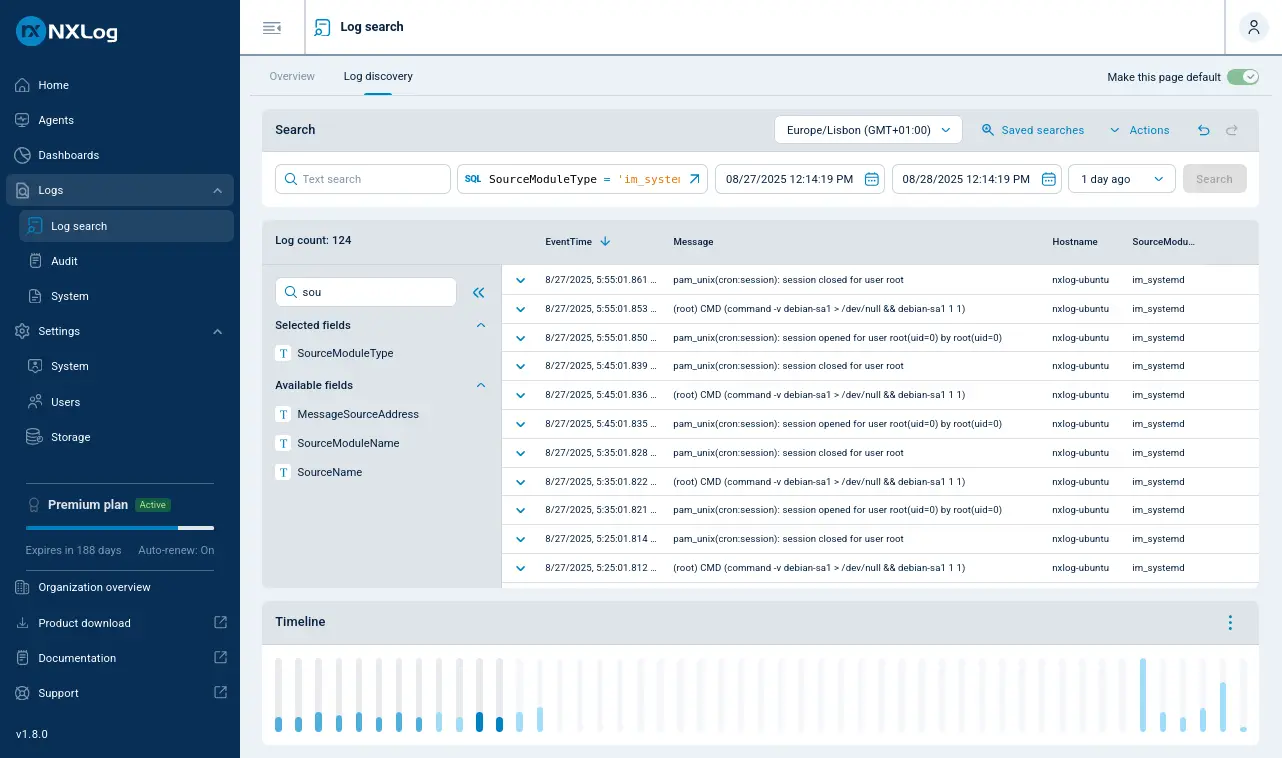Open the 1 day ago time range dropdown
The height and width of the screenshot is (758, 1282).
click(x=1122, y=179)
